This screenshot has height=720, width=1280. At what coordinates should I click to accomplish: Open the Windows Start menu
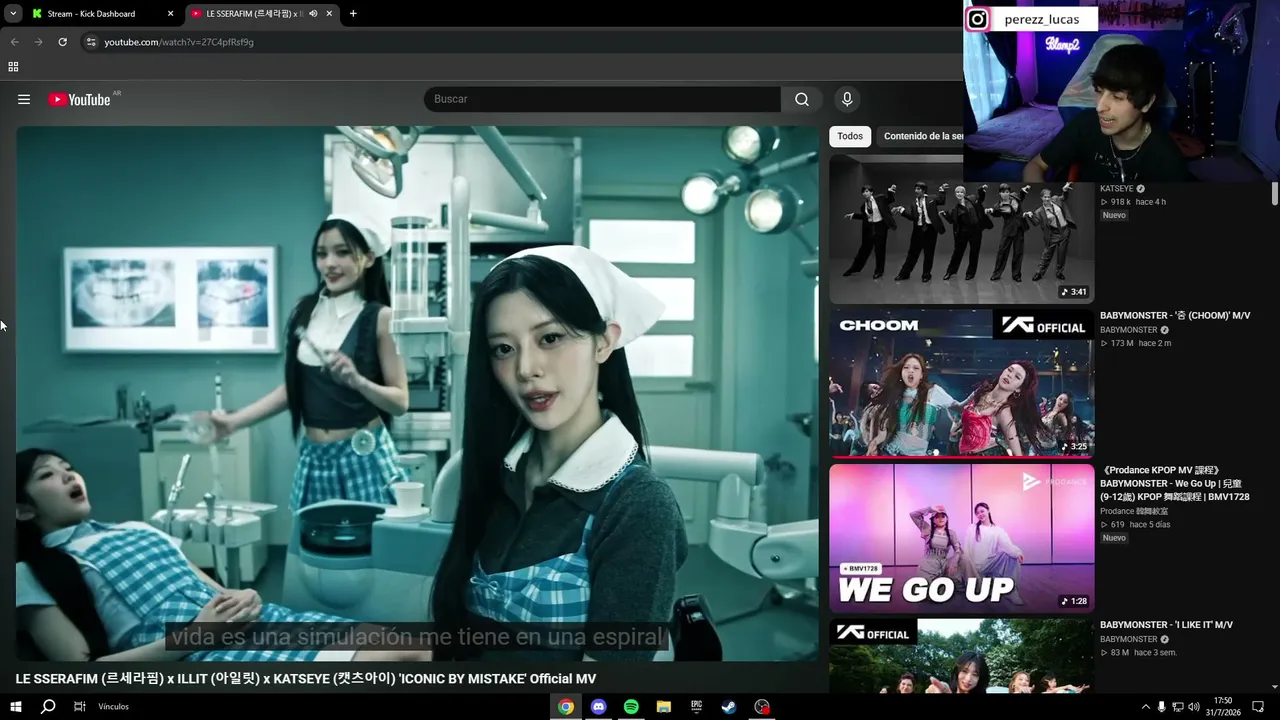[16, 707]
